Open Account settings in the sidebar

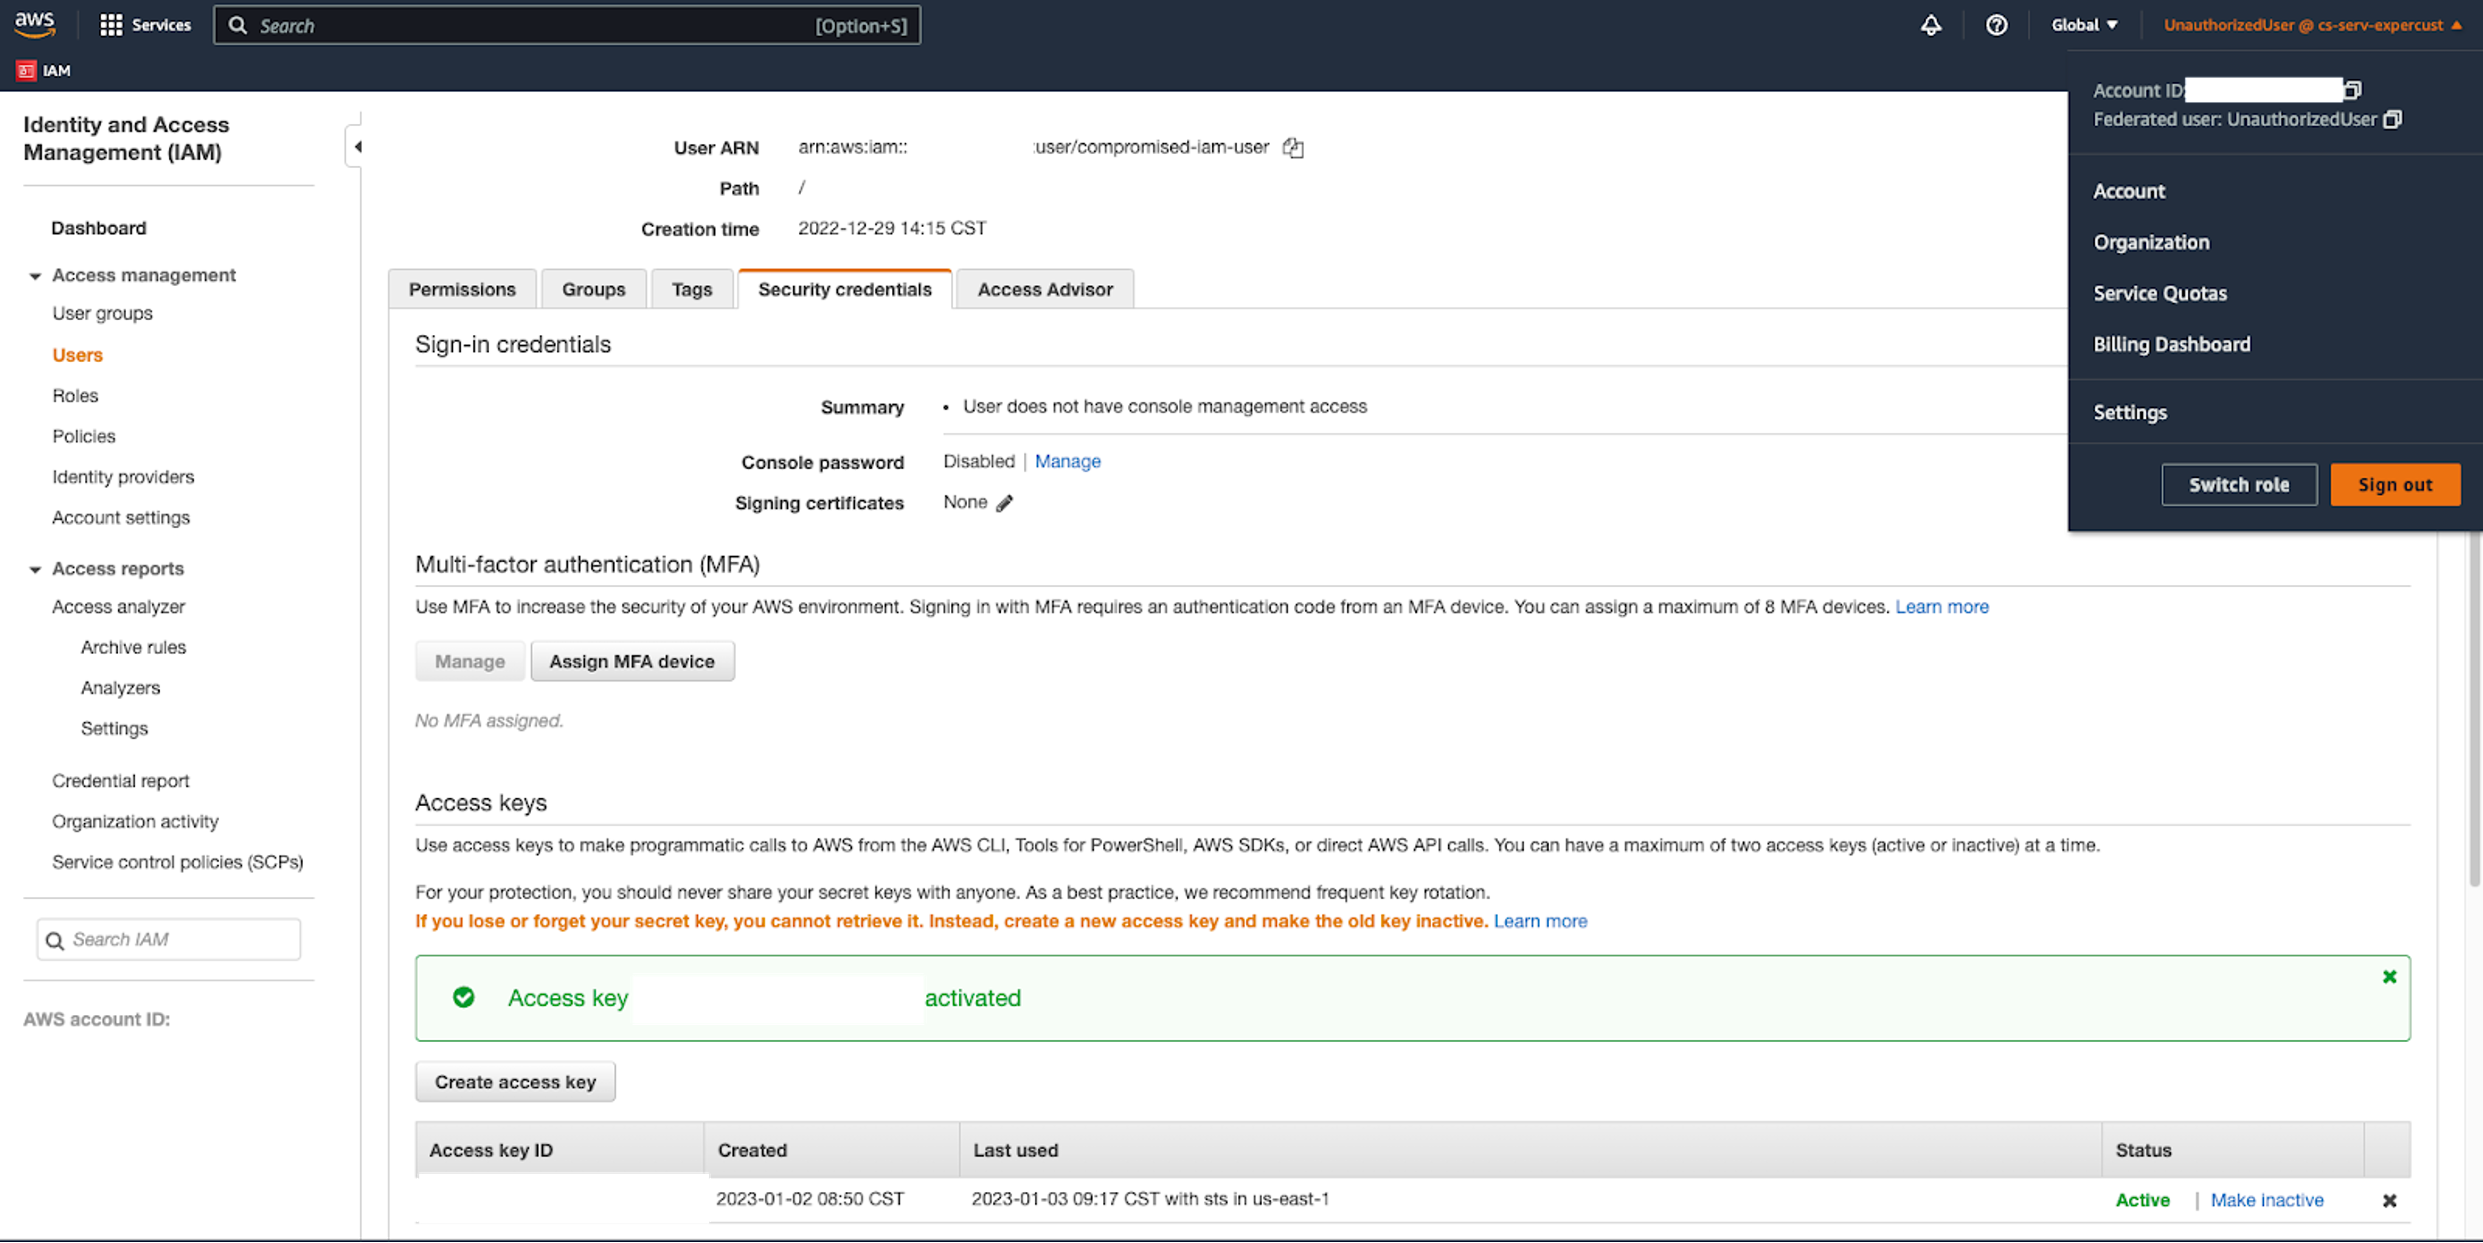pyautogui.click(x=120, y=517)
